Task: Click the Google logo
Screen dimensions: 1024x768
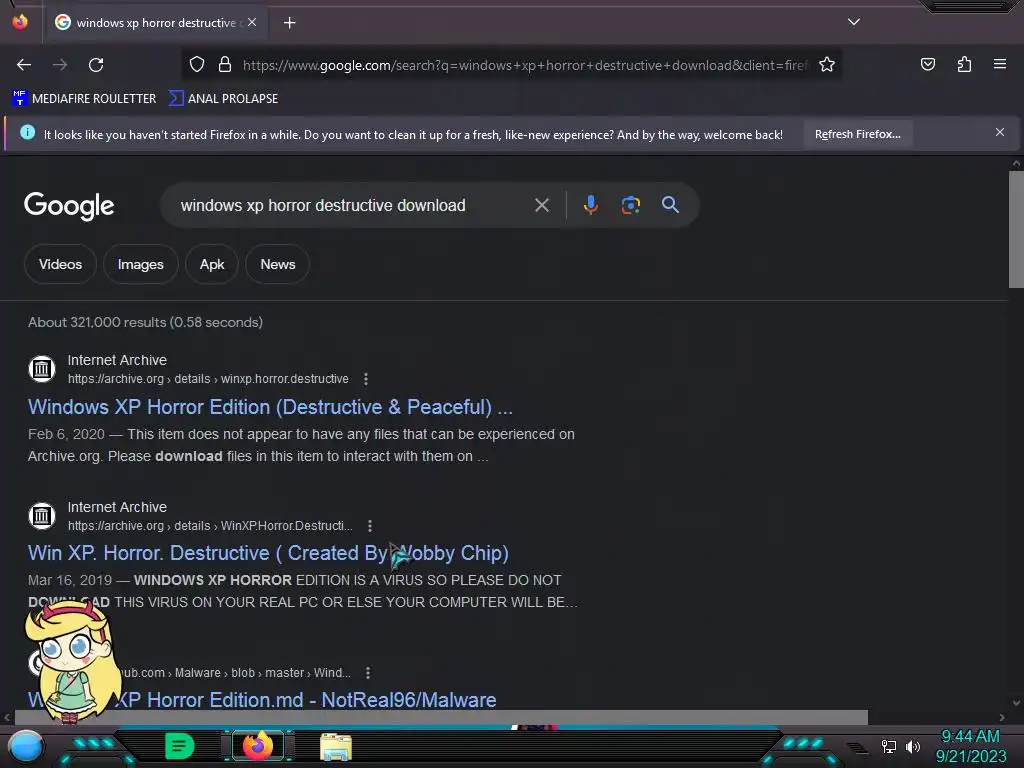Action: coord(69,206)
